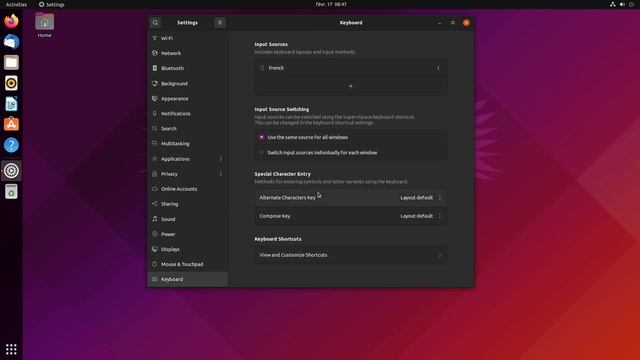Click the Keyboard sidebar icon
The image size is (640, 360).
(x=155, y=279)
